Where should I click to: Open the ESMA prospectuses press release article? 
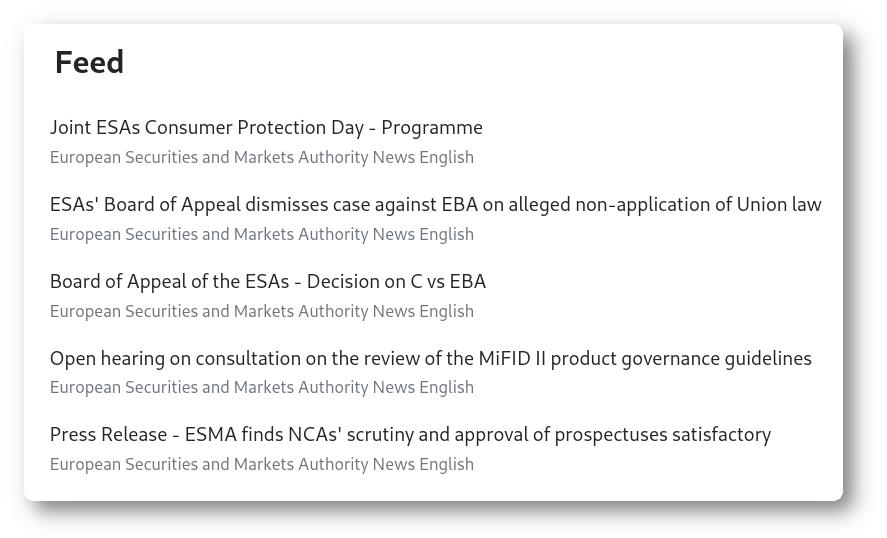pos(410,435)
